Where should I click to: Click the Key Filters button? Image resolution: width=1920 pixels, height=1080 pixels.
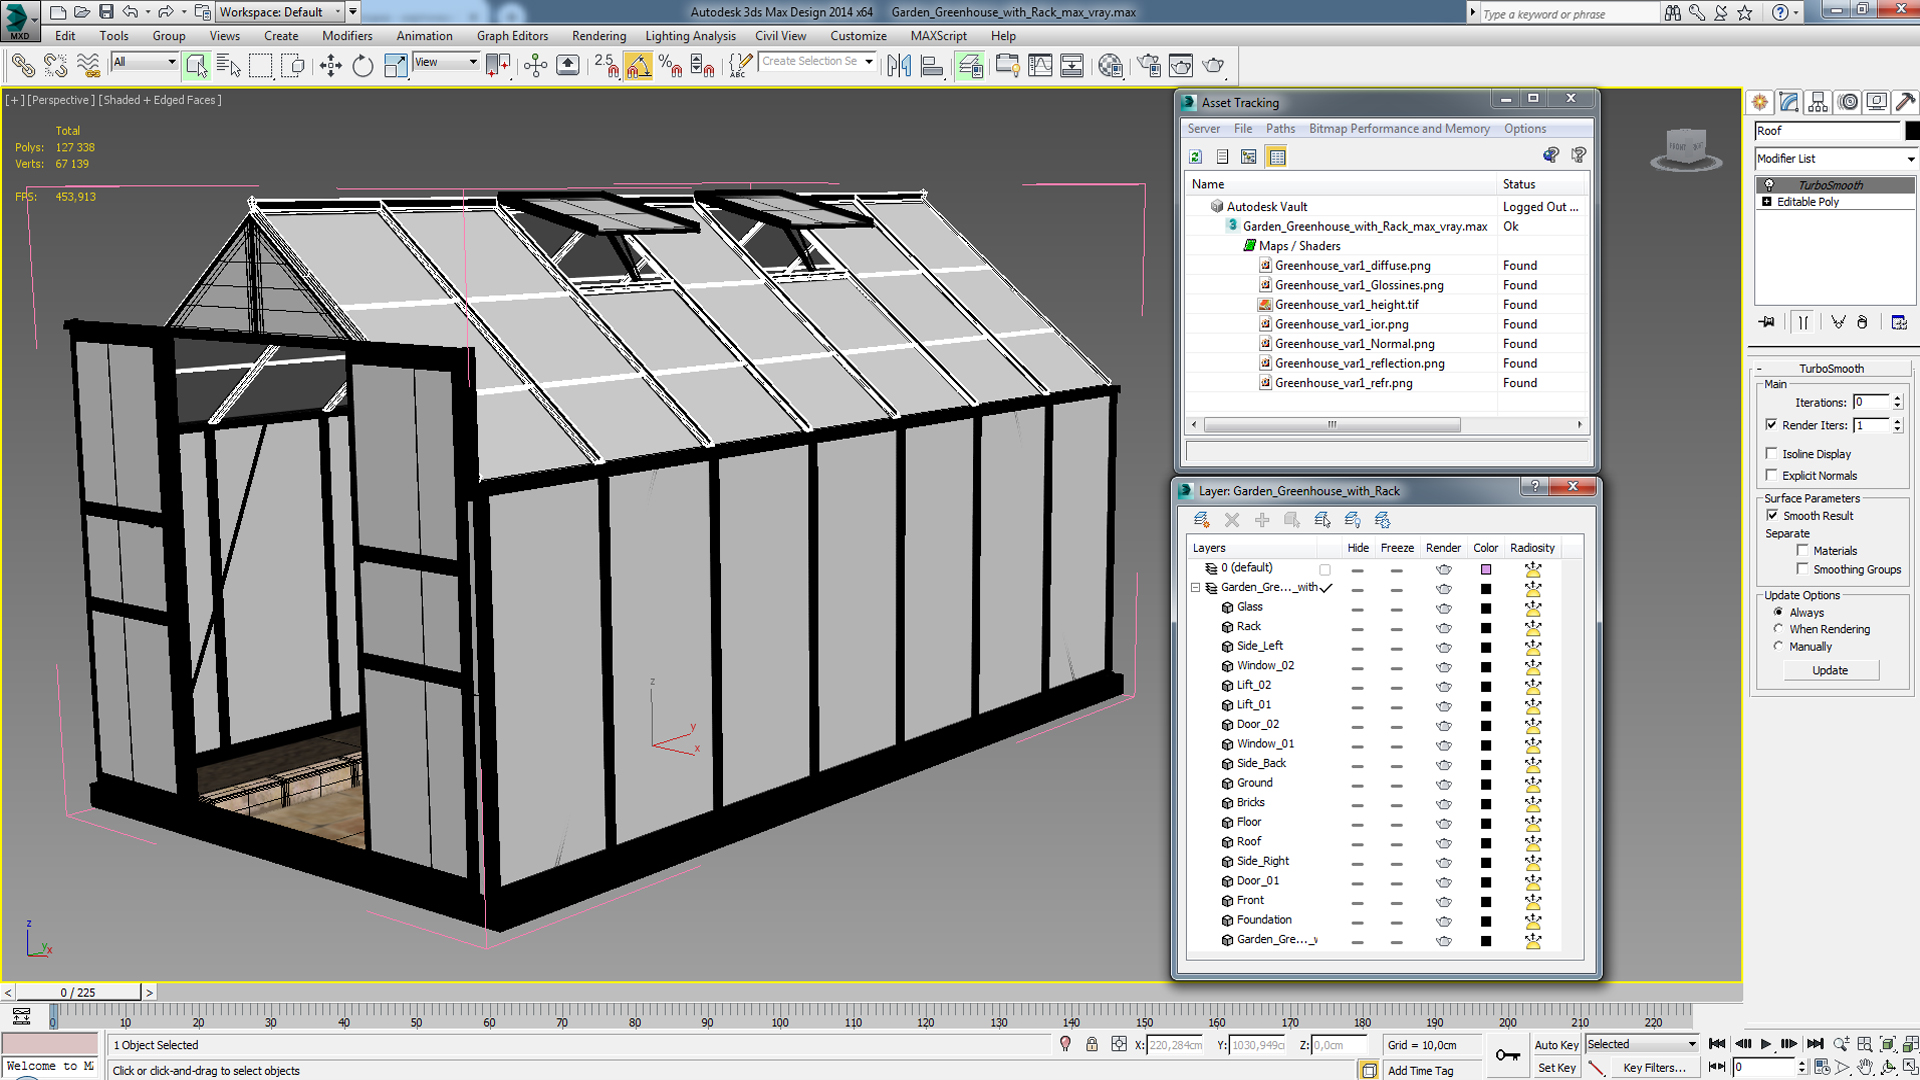pos(1655,1068)
